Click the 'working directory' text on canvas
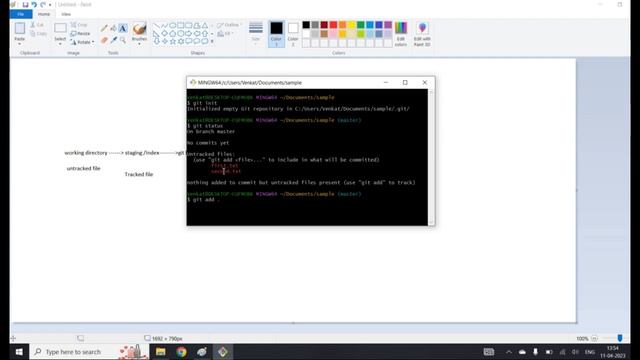The height and width of the screenshot is (360, 640). point(86,153)
